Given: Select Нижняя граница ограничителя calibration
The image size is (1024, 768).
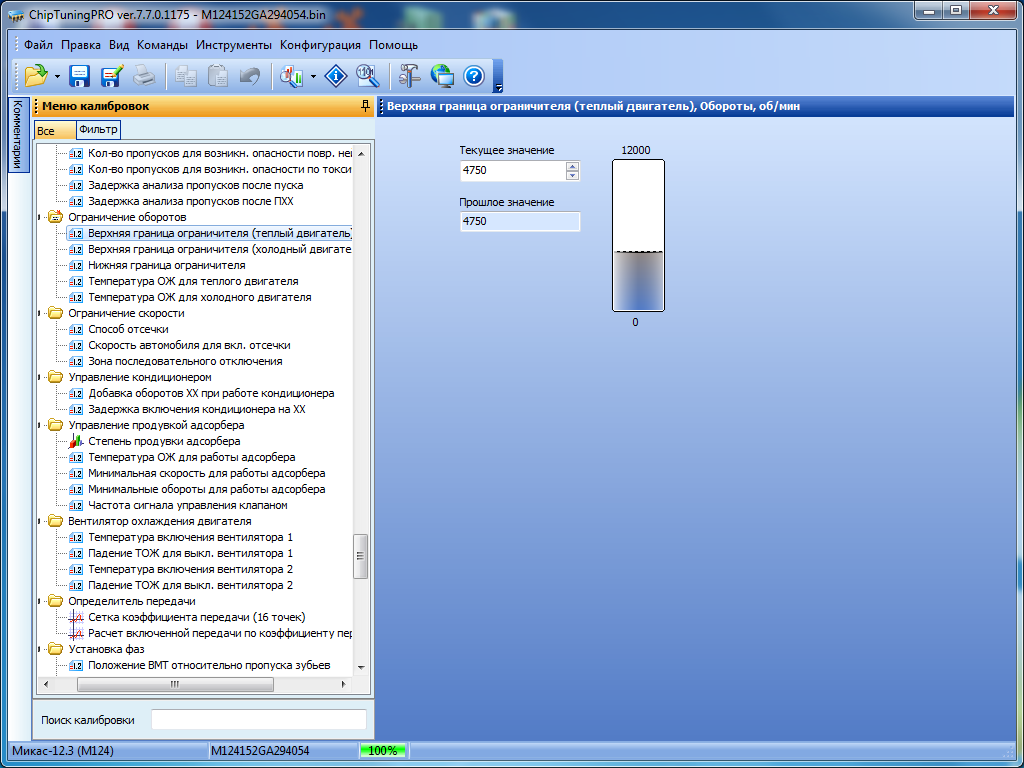Looking at the screenshot, I should [x=166, y=265].
